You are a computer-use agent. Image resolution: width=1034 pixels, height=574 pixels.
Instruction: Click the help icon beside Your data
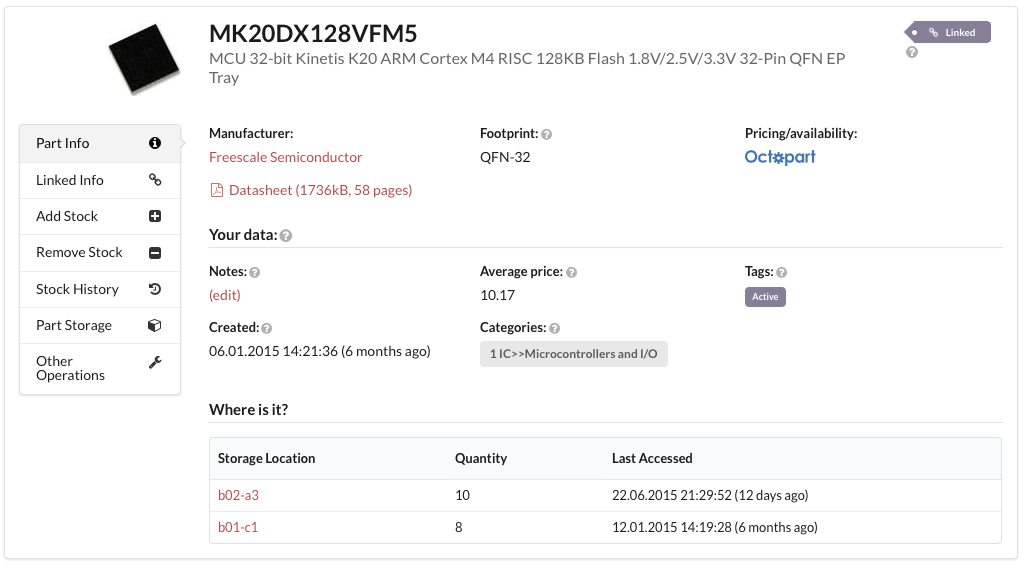click(286, 236)
